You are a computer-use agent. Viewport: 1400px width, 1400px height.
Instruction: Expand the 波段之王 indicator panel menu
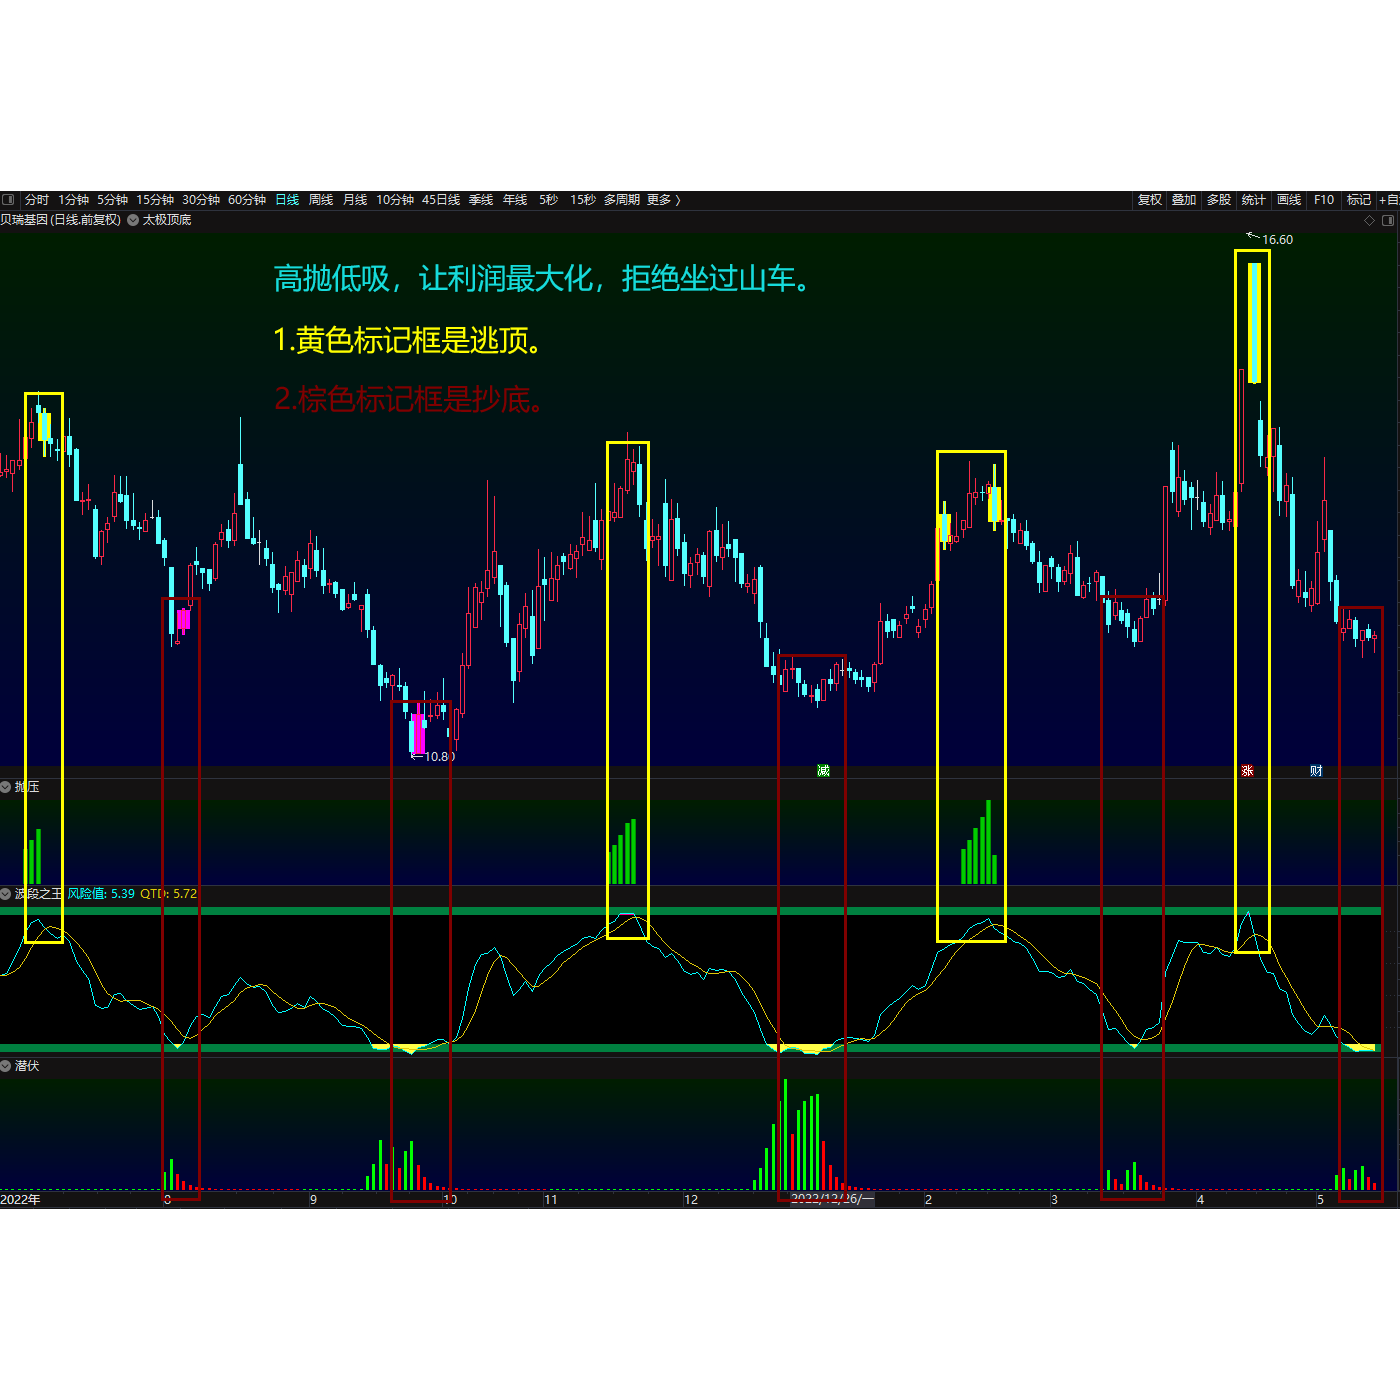tap(6, 894)
